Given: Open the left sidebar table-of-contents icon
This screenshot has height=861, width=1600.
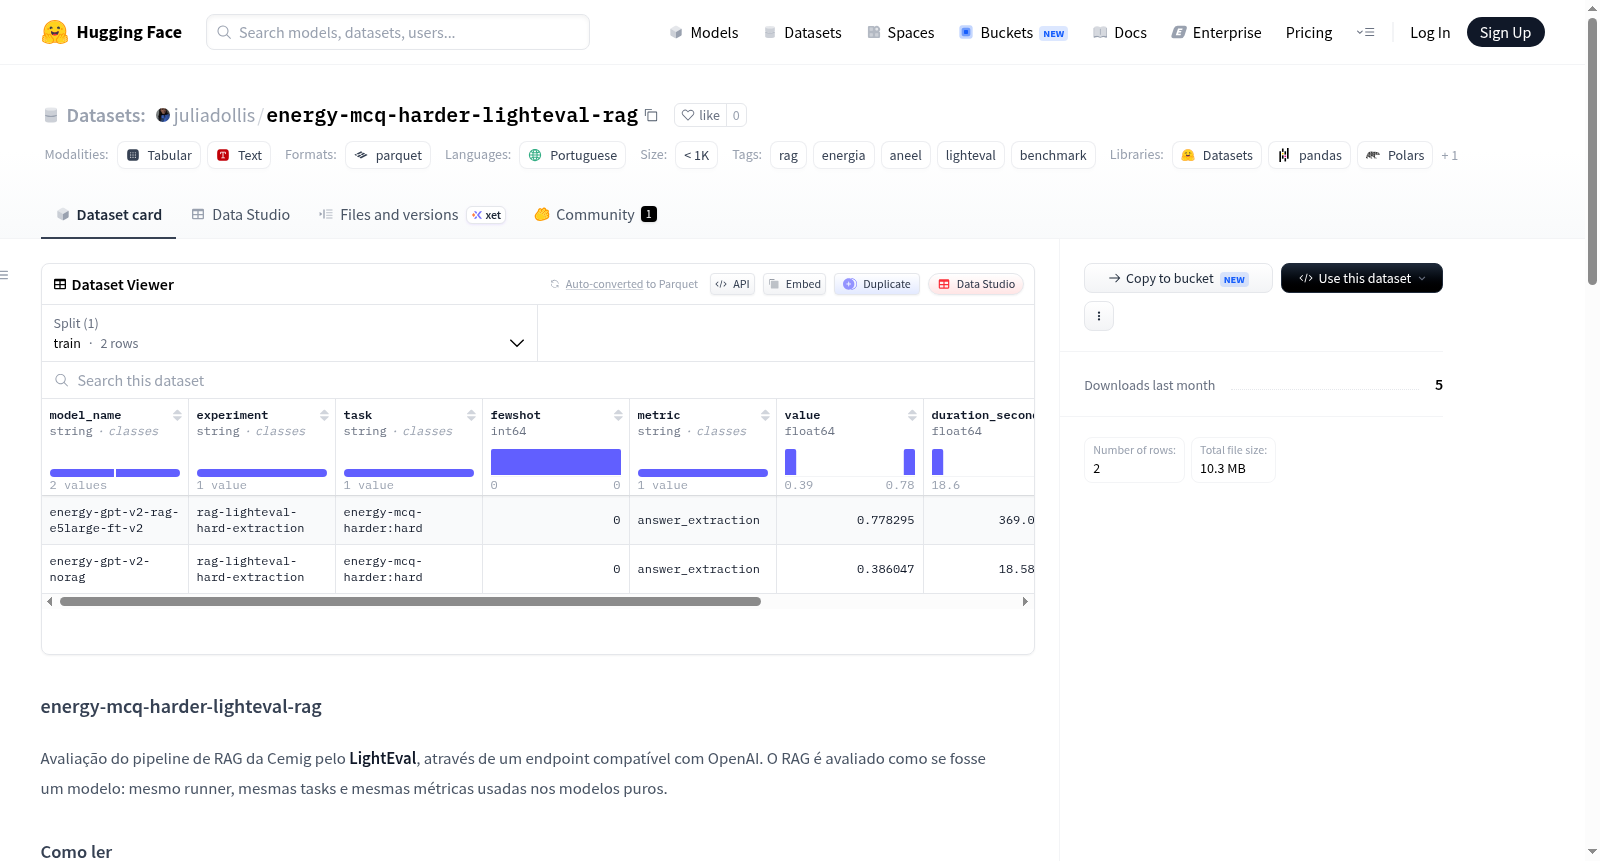Looking at the screenshot, I should click(4, 275).
